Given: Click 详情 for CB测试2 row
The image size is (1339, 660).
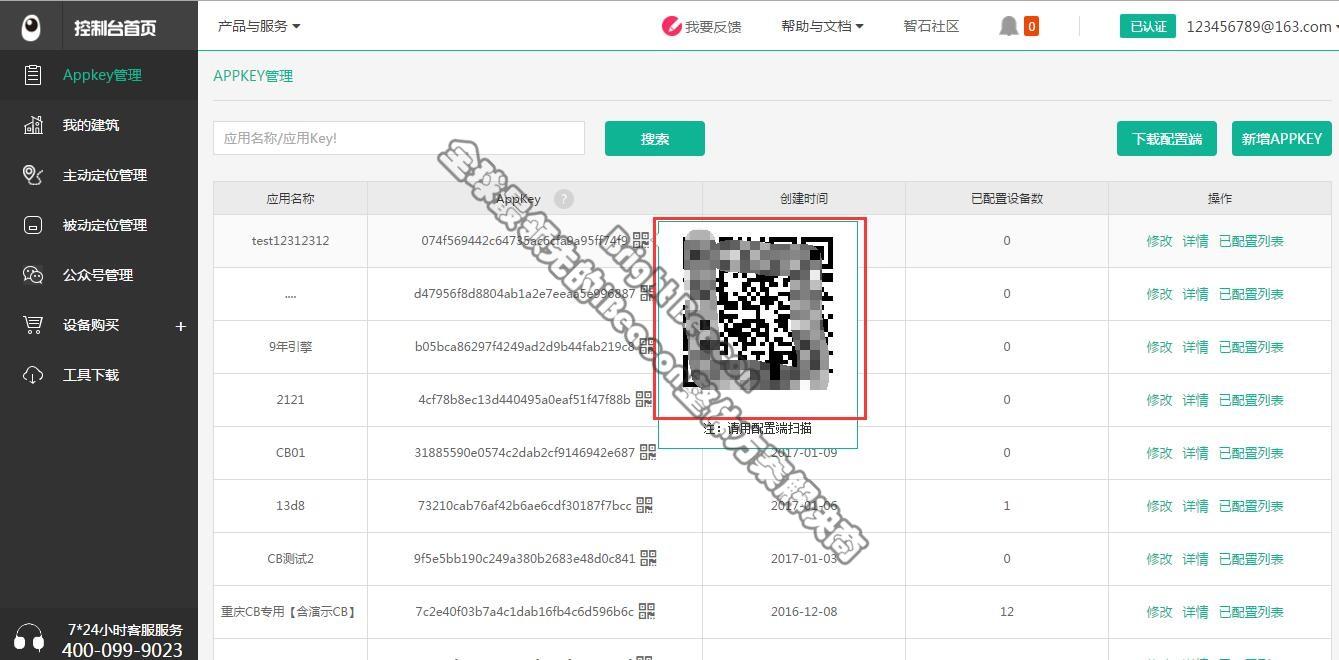Looking at the screenshot, I should pyautogui.click(x=1195, y=558).
